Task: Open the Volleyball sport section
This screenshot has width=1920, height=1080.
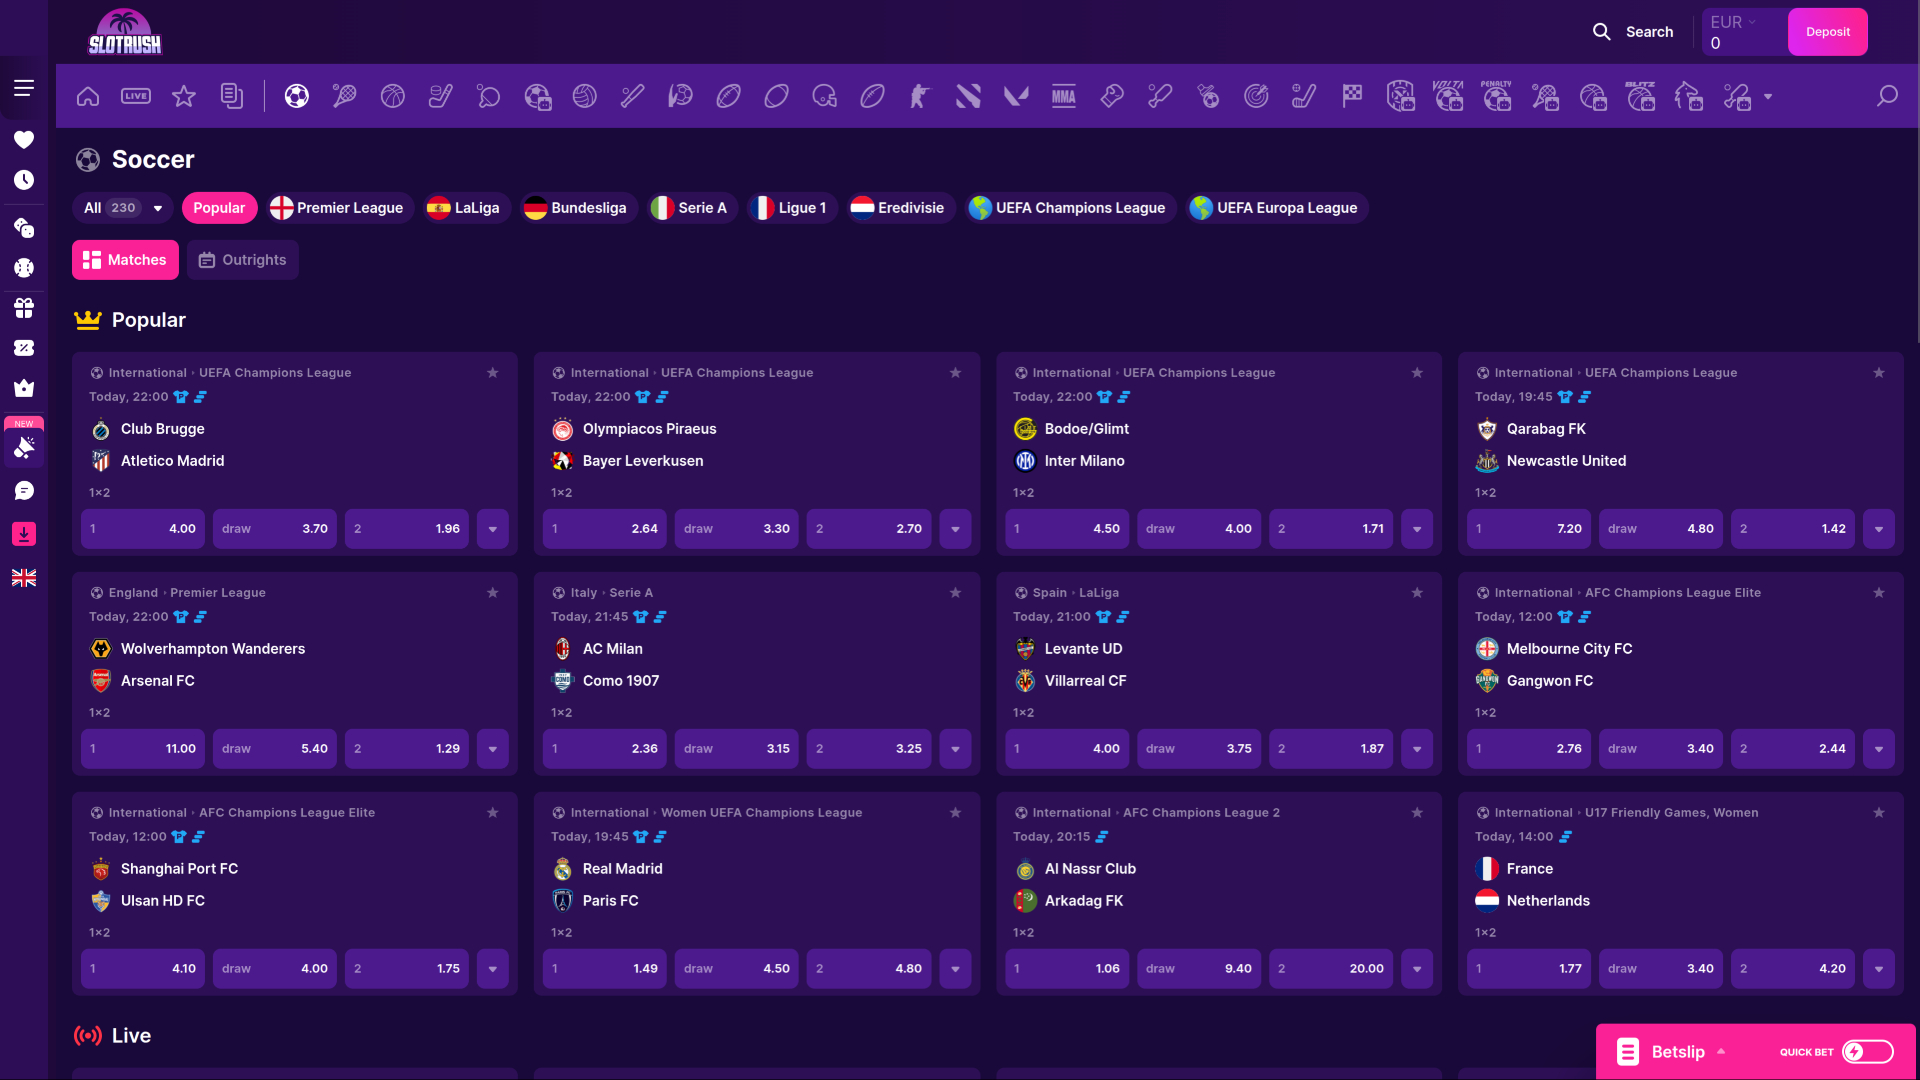Action: [x=585, y=96]
